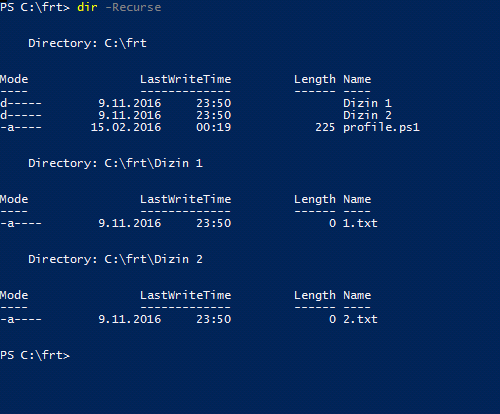Click the first 'Mode' column header

14,79
